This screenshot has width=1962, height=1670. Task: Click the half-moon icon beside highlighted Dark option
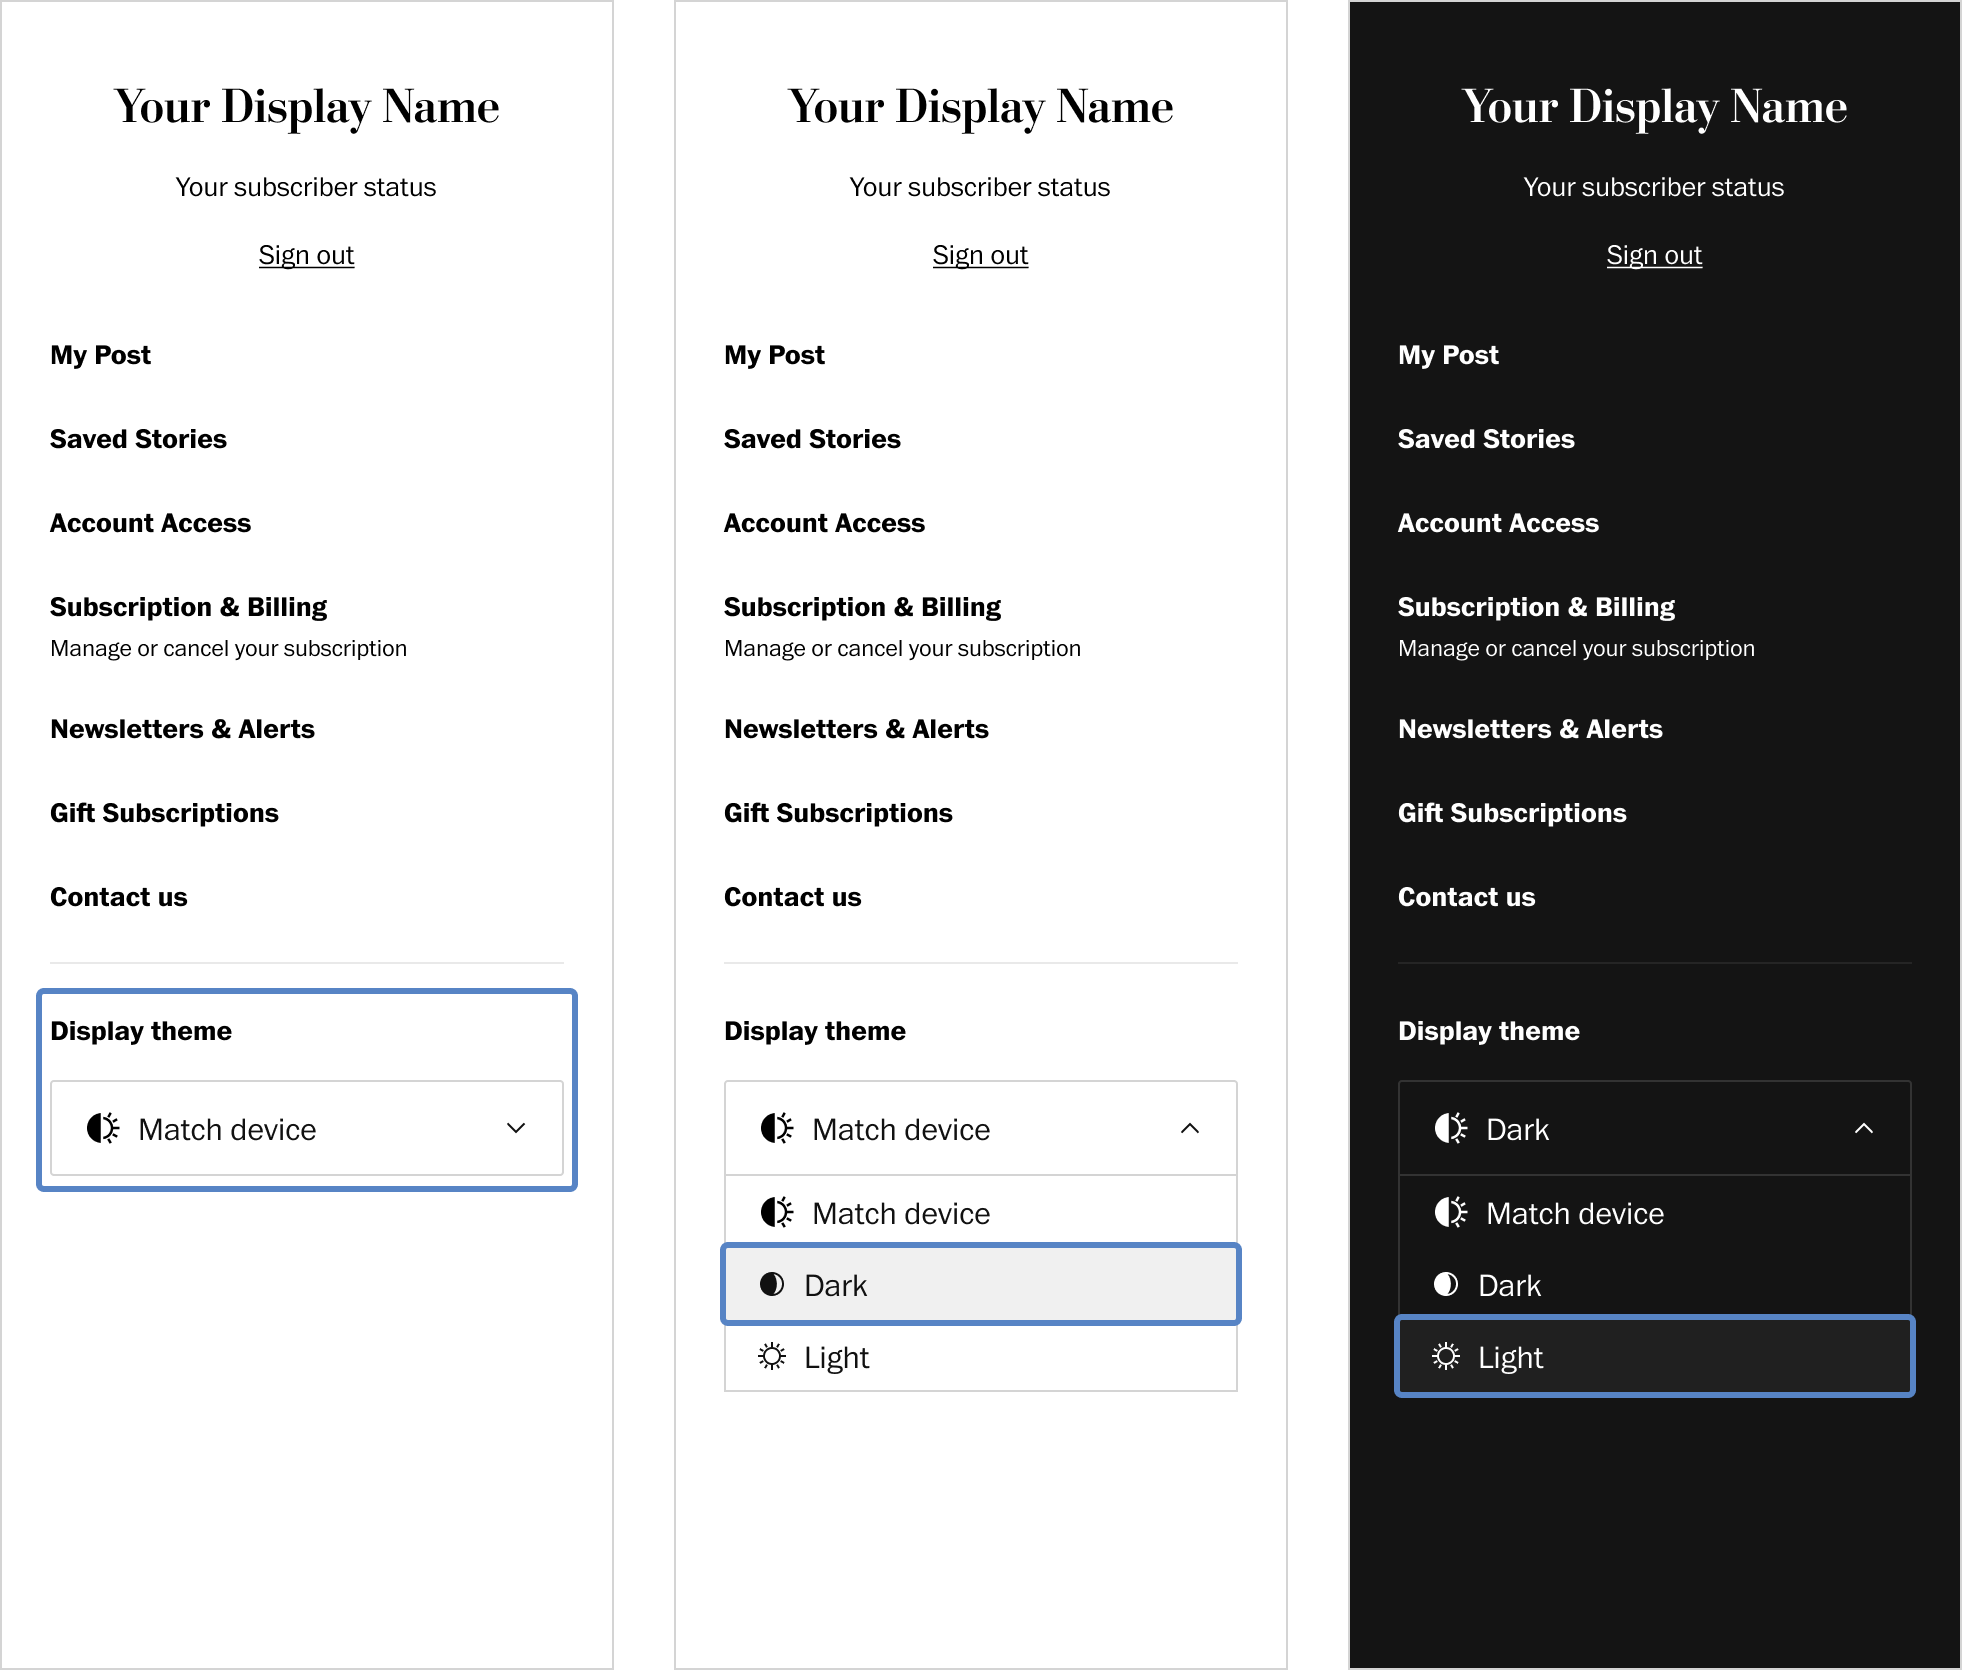(772, 1285)
